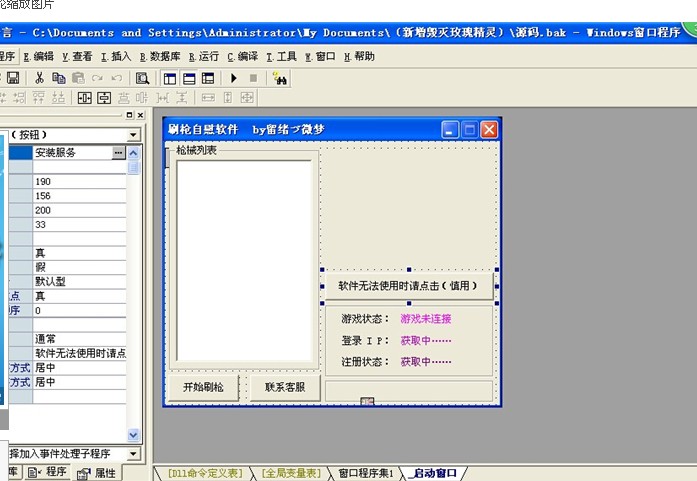
Task: Click the Undo arrow icon
Action: tap(117, 78)
